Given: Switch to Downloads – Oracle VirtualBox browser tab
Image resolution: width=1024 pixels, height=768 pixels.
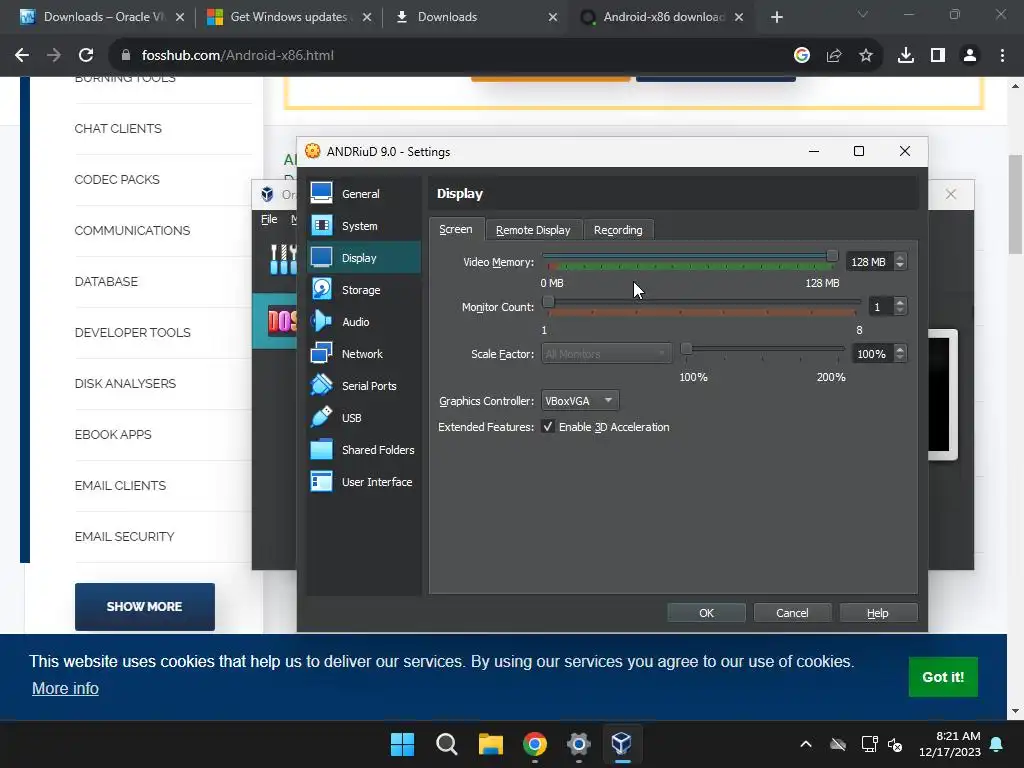Looking at the screenshot, I should point(101,17).
